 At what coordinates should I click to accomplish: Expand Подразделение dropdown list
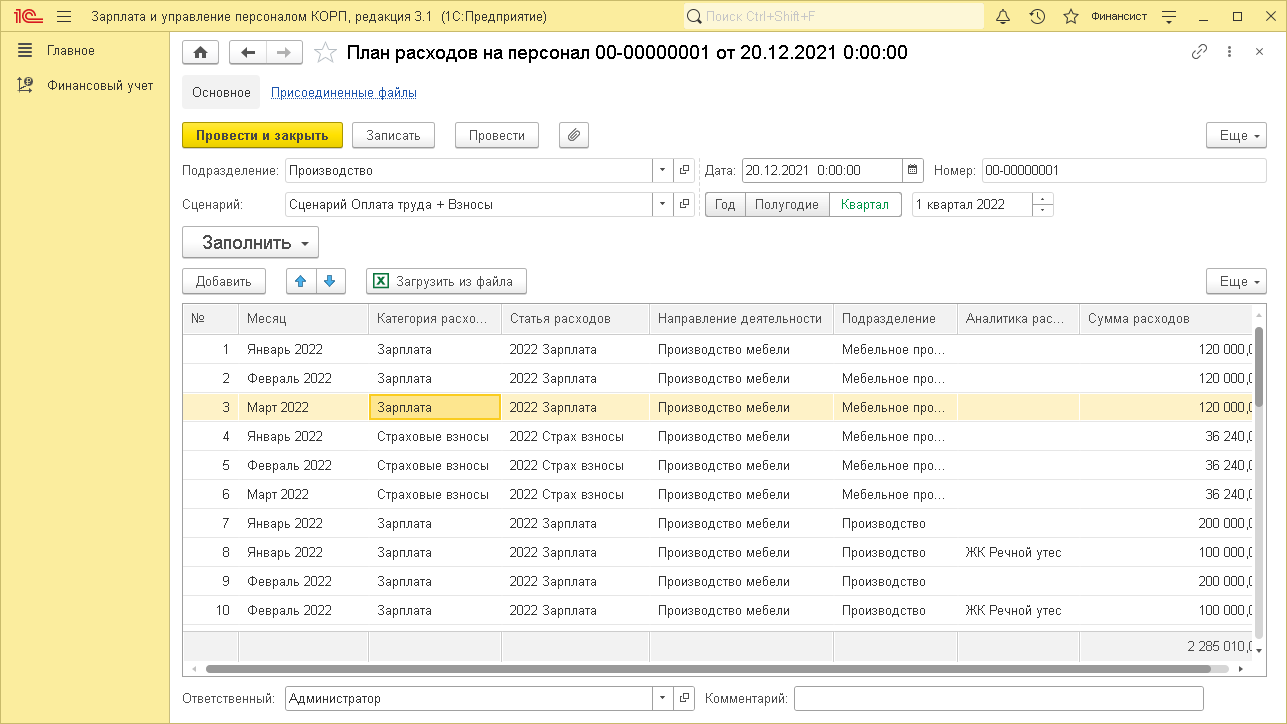(x=663, y=171)
